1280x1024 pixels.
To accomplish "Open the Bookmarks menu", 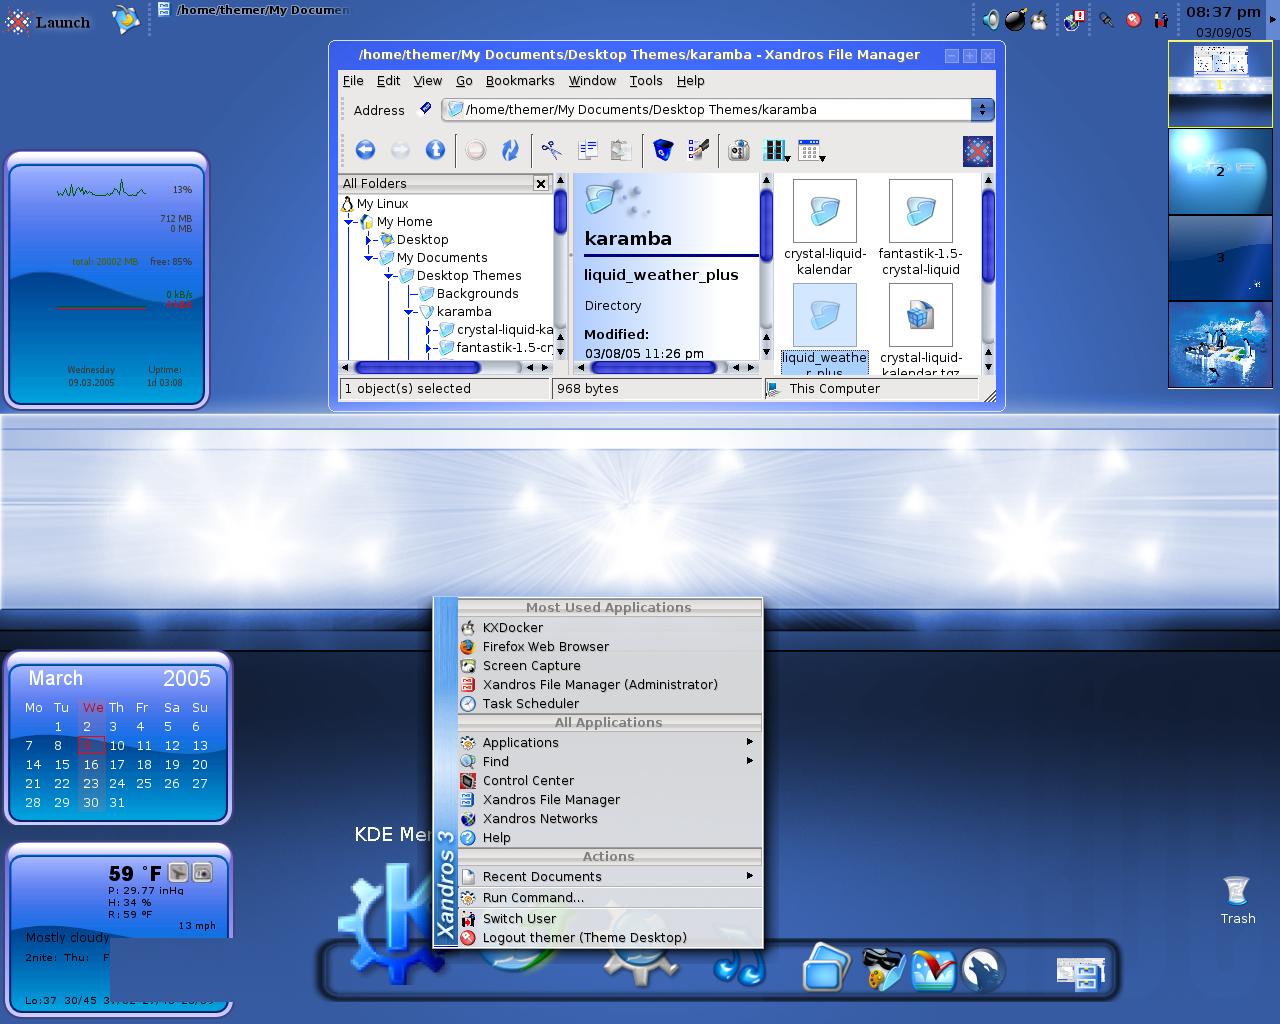I will tap(520, 81).
